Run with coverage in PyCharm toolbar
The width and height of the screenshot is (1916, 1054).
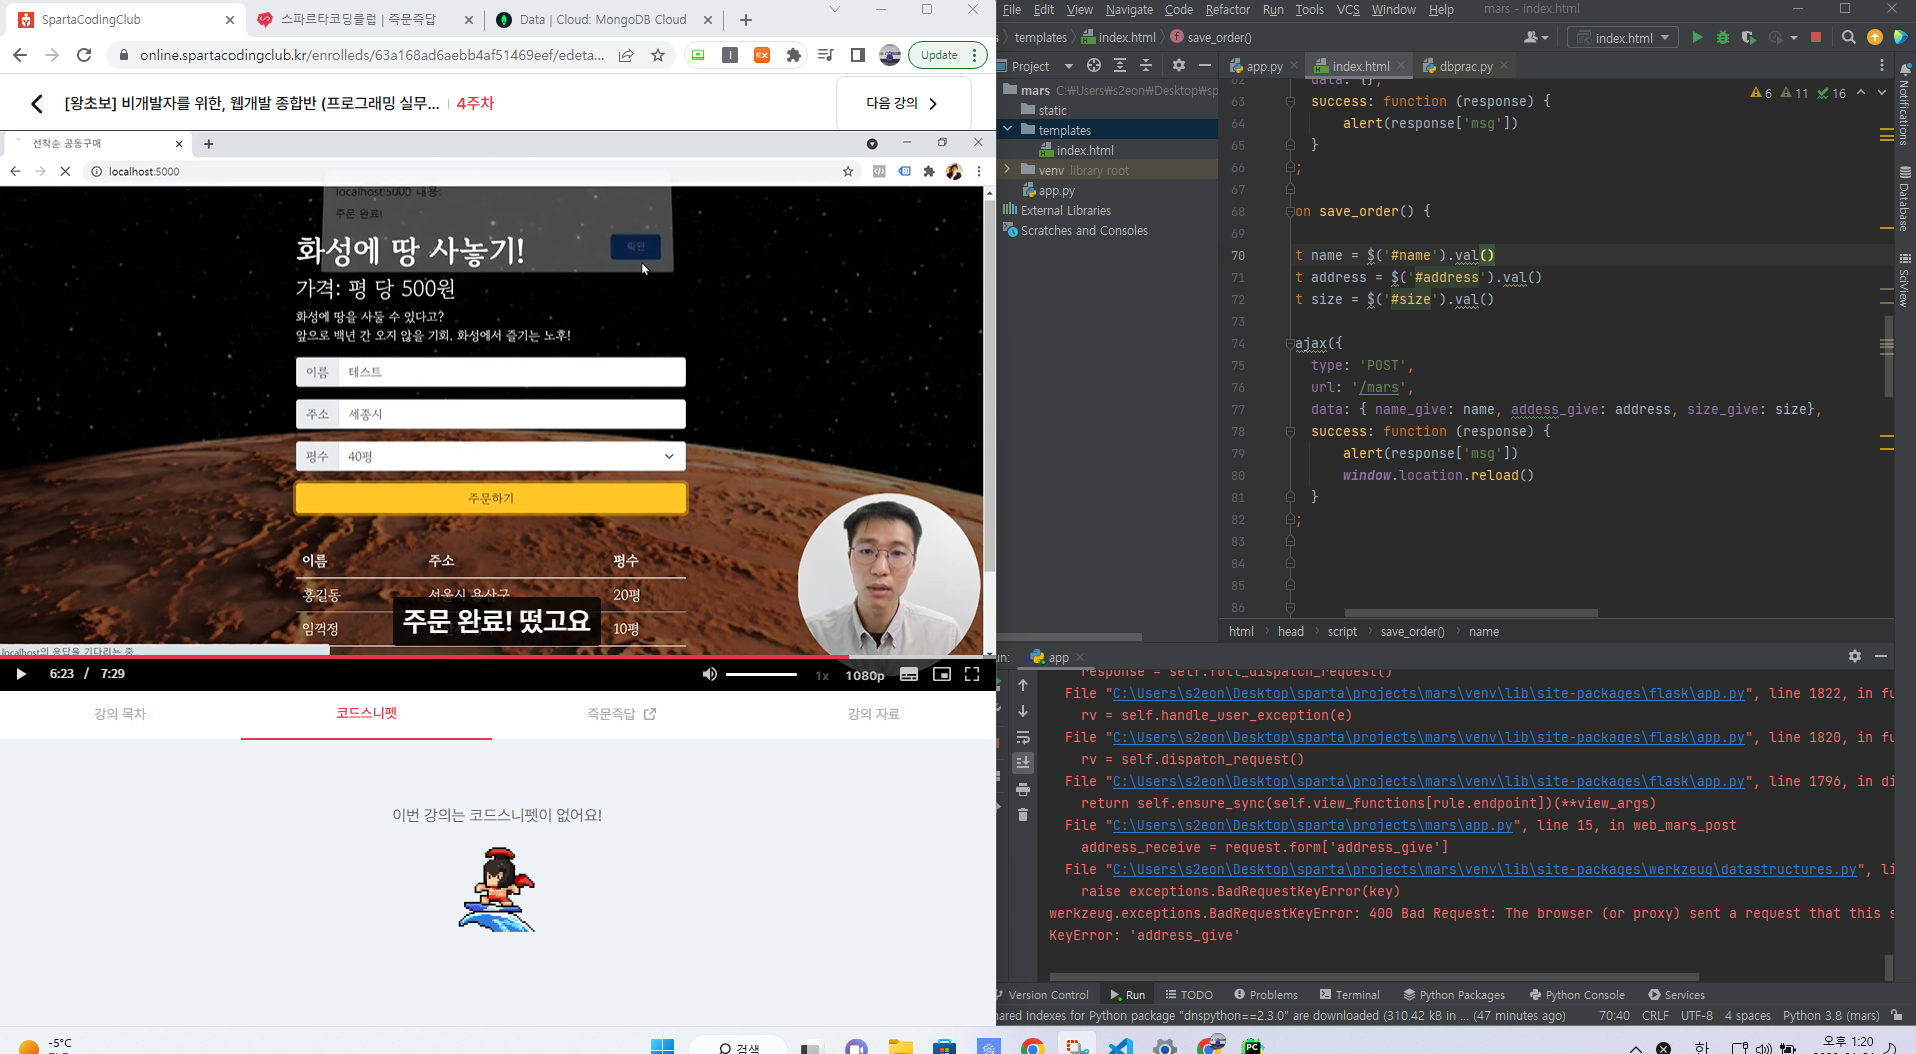click(1748, 37)
